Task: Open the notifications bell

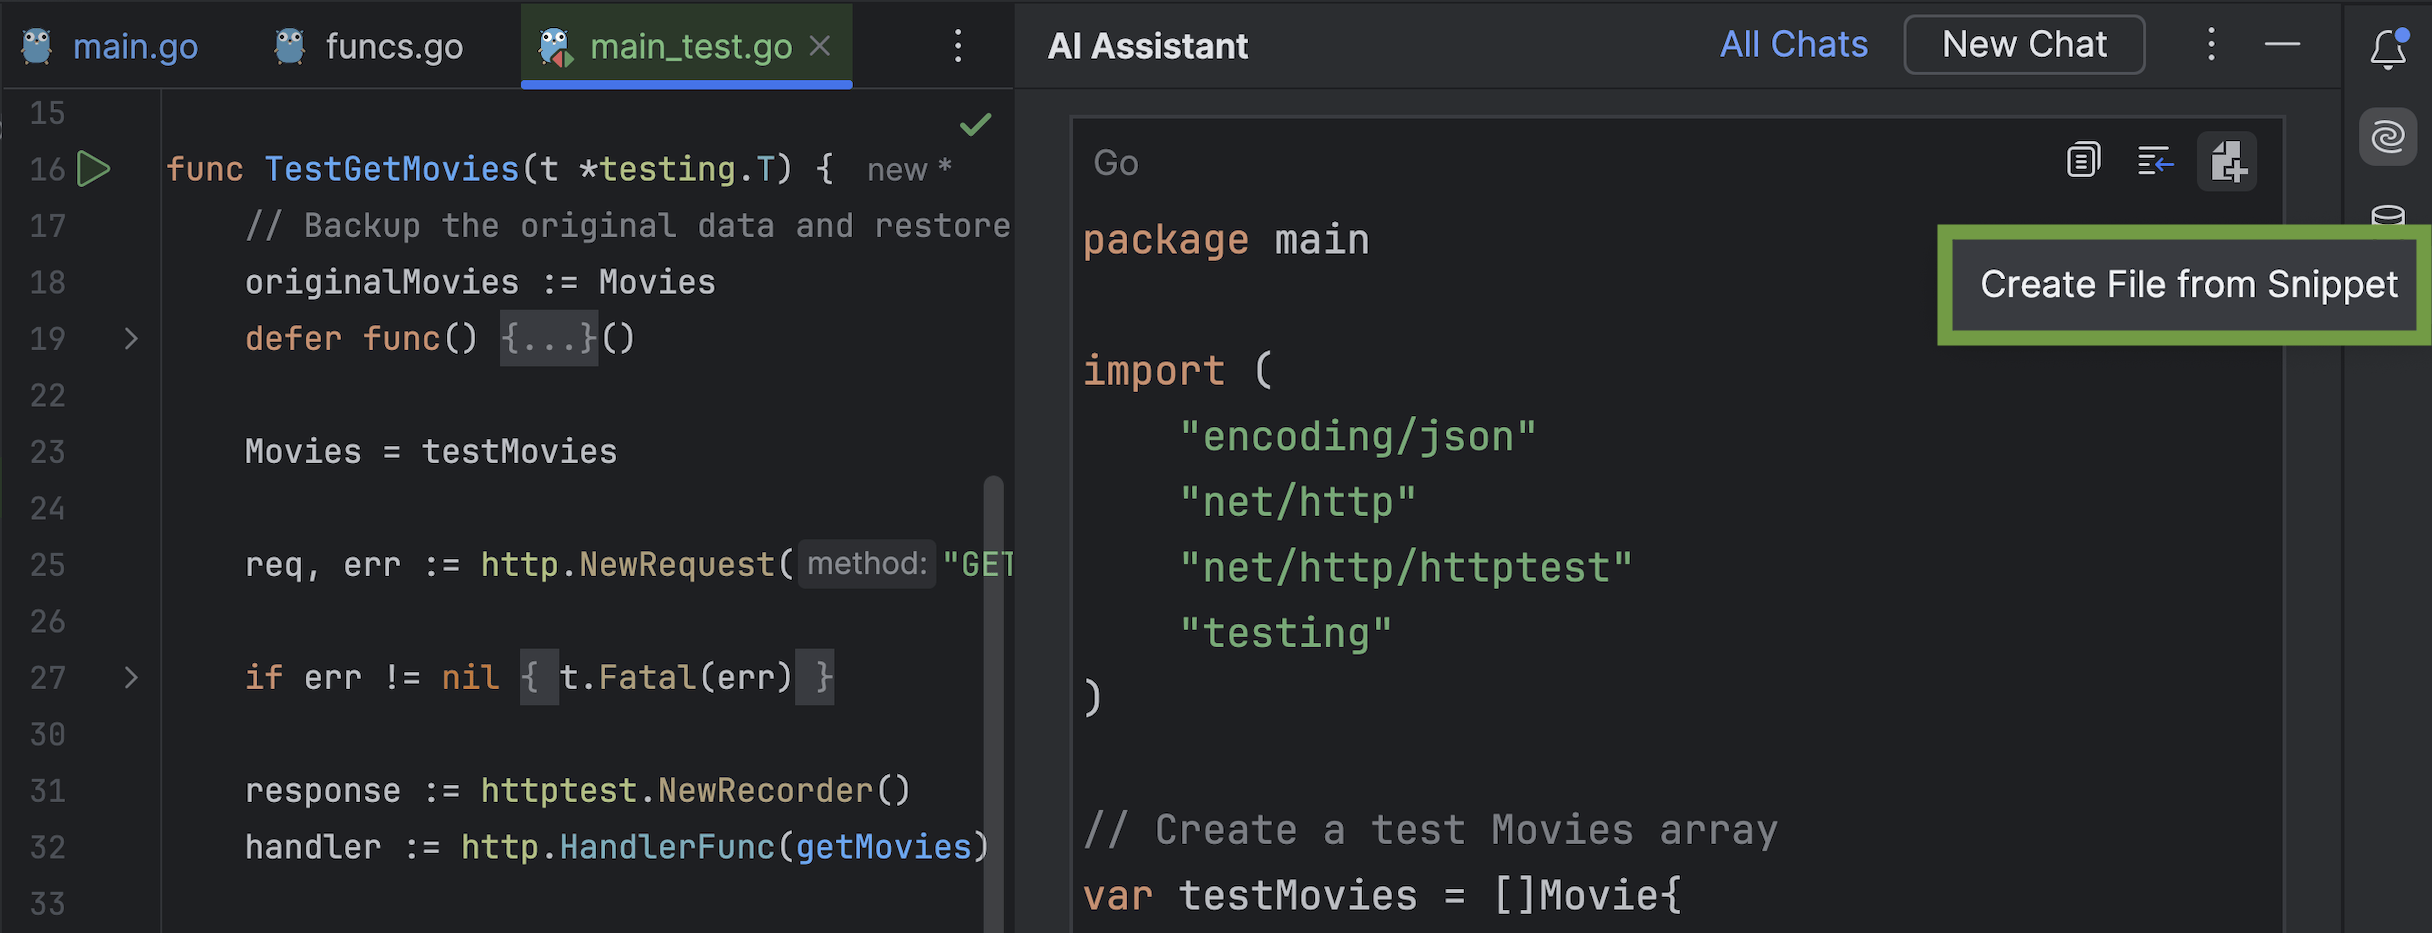Action: tap(2388, 48)
